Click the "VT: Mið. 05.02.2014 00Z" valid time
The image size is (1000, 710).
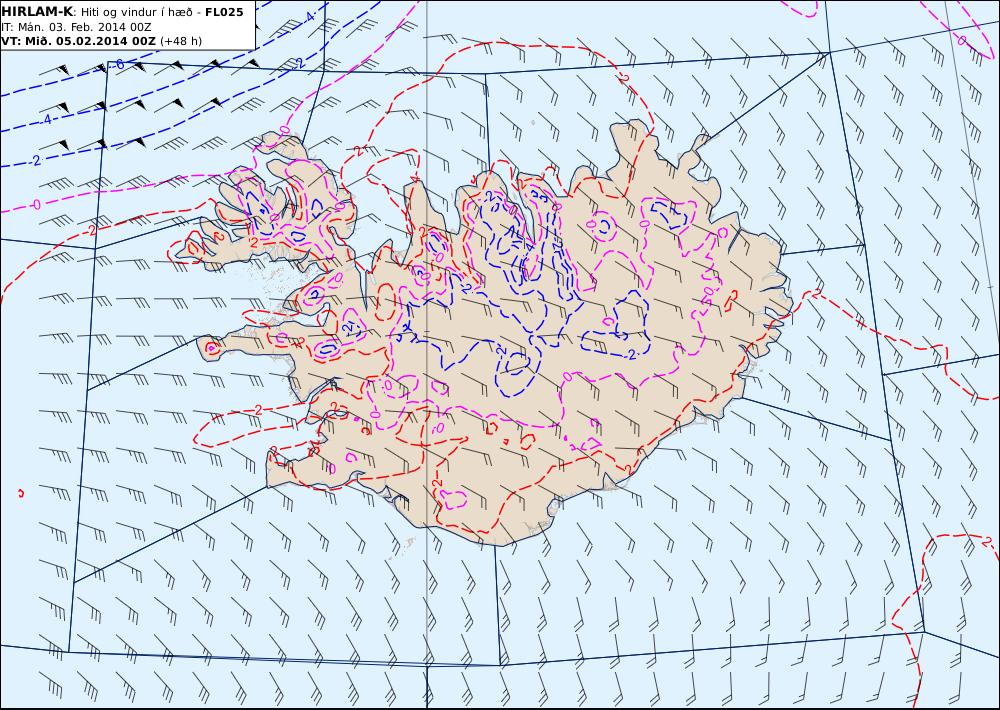[78, 41]
